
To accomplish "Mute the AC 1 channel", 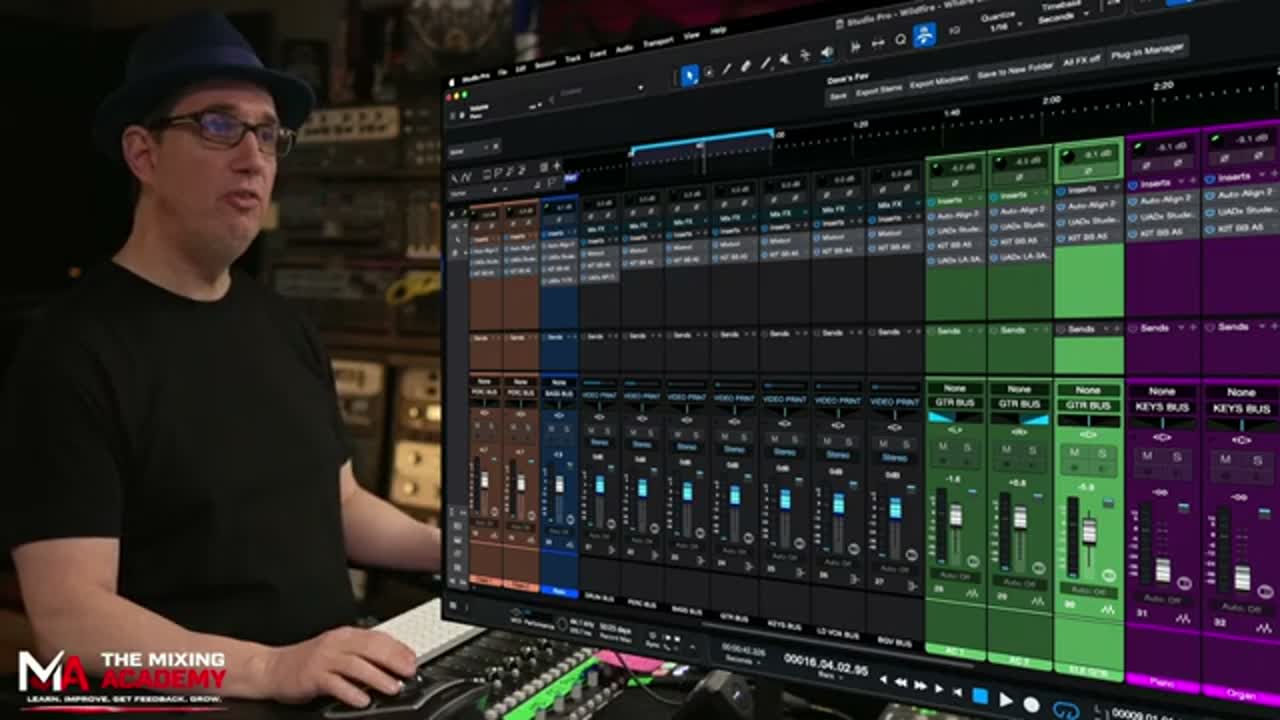I will click(x=943, y=447).
